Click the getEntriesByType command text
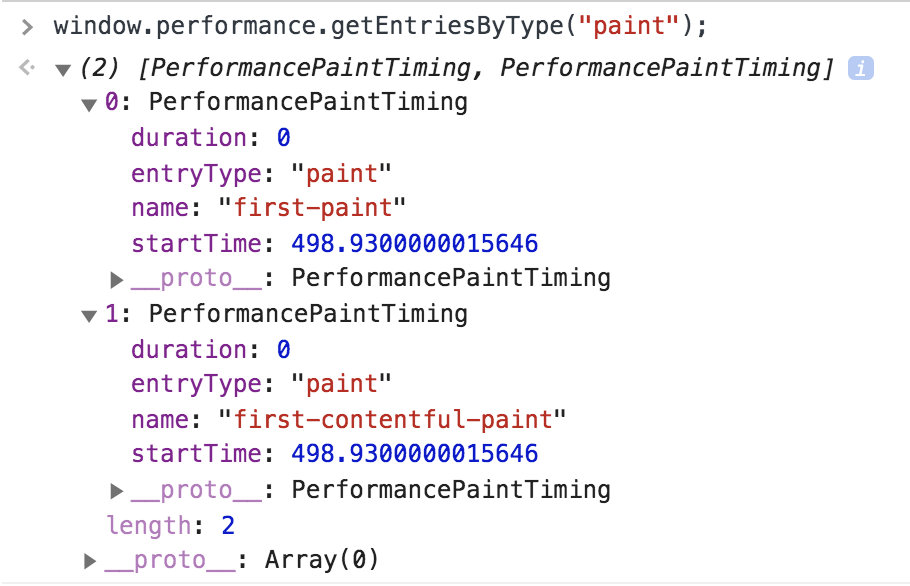The height and width of the screenshot is (586, 910). 380,27
